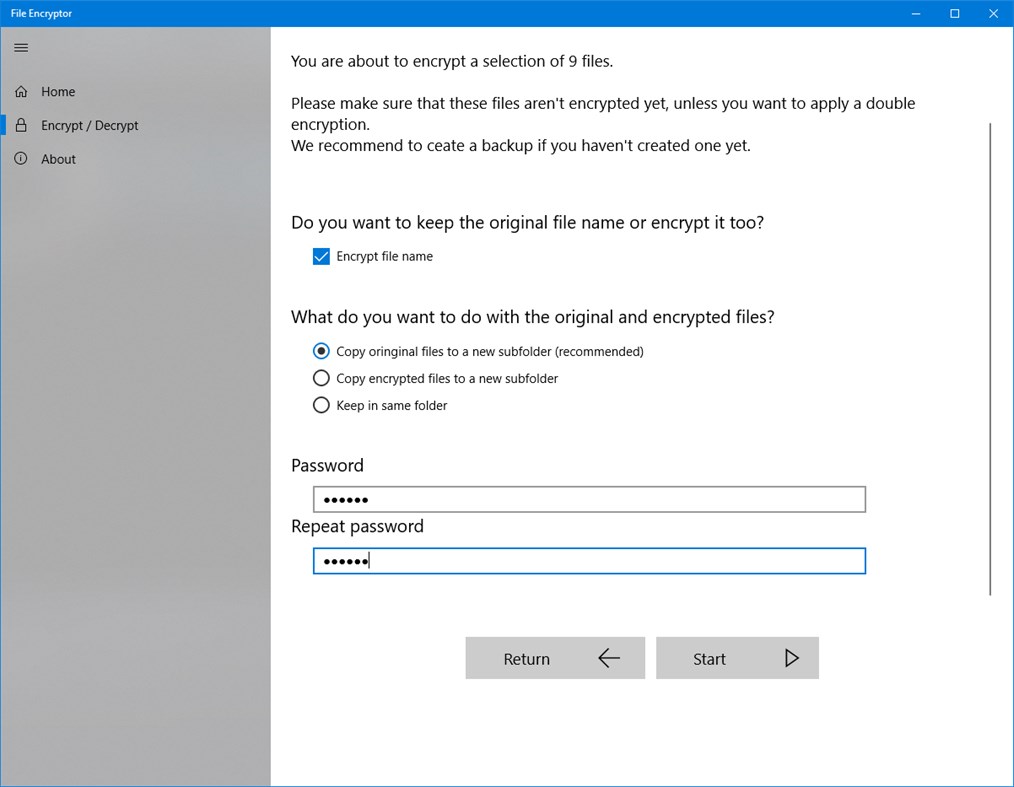Click inside the Password input field
The width and height of the screenshot is (1014, 787).
(x=588, y=498)
